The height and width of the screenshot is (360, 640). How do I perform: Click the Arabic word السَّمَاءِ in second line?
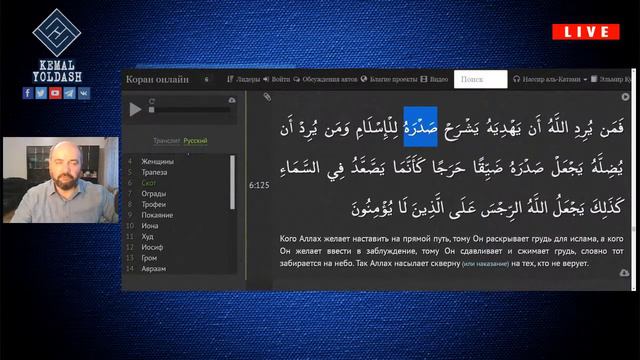(300, 168)
